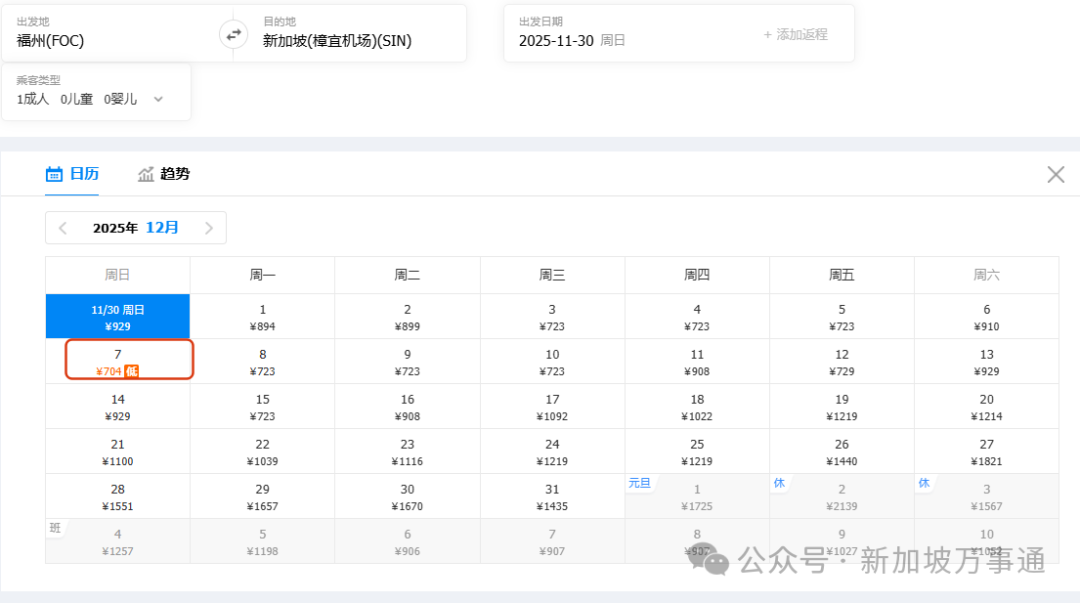Viewport: 1080px width, 603px height.
Task: Open next month with right arrow
Action: pyautogui.click(x=209, y=227)
